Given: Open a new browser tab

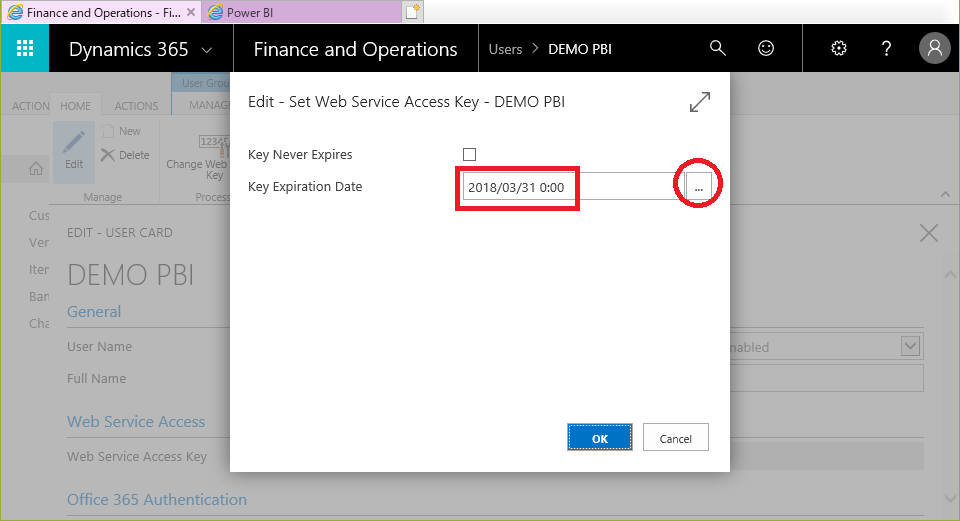Looking at the screenshot, I should click(x=413, y=12).
